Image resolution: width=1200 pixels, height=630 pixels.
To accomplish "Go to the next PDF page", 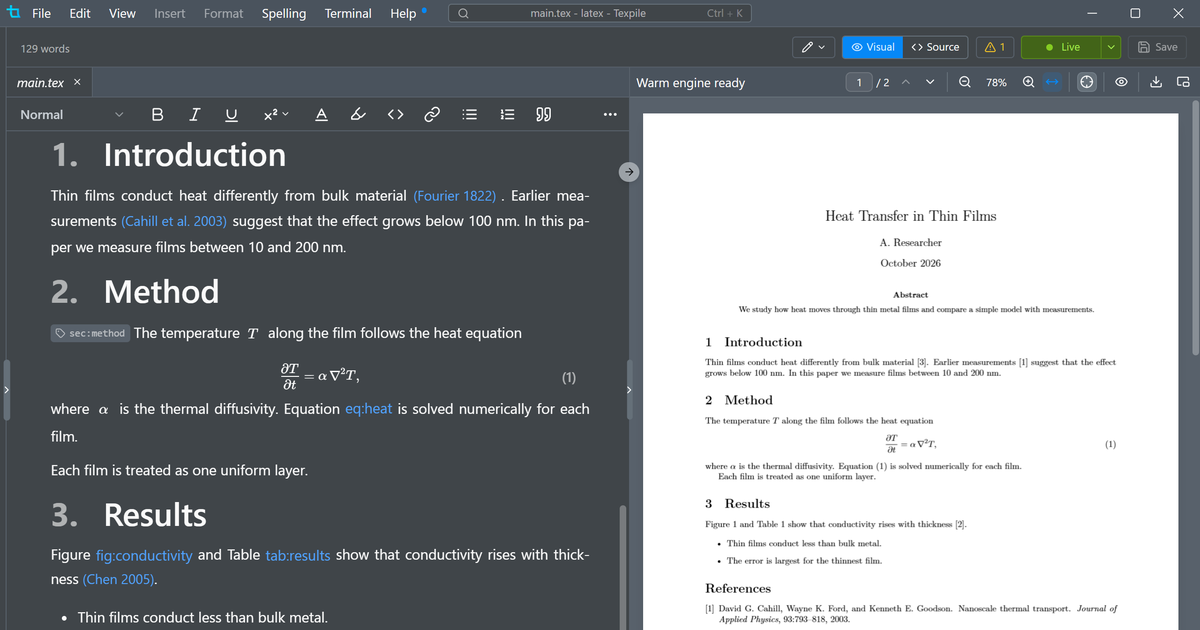I will [930, 83].
